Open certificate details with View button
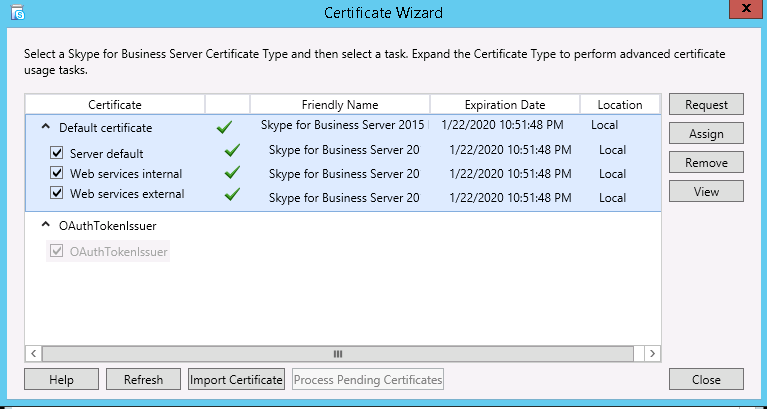The image size is (767, 409). pyautogui.click(x=706, y=191)
